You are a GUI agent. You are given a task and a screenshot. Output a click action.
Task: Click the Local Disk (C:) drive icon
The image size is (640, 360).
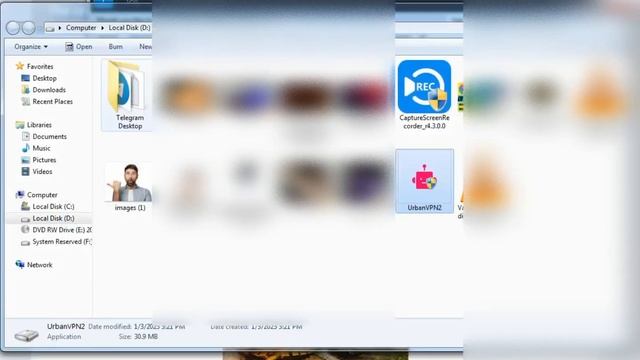tap(25, 207)
